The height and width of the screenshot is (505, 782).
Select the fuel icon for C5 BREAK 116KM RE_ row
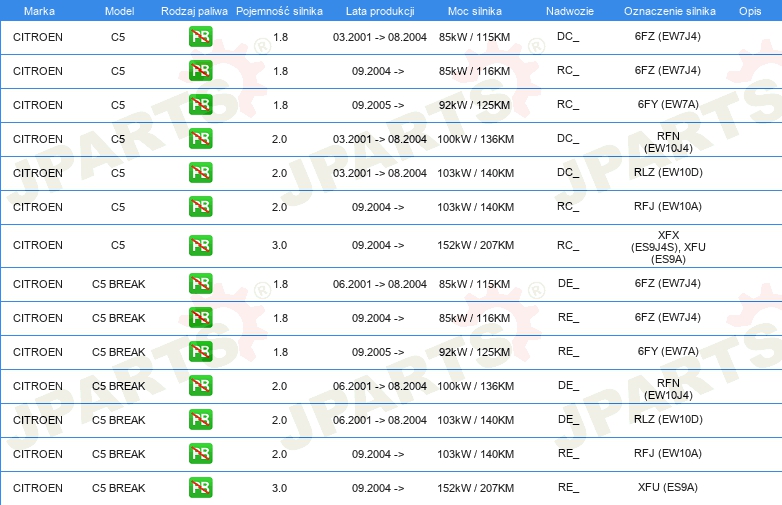(x=200, y=318)
